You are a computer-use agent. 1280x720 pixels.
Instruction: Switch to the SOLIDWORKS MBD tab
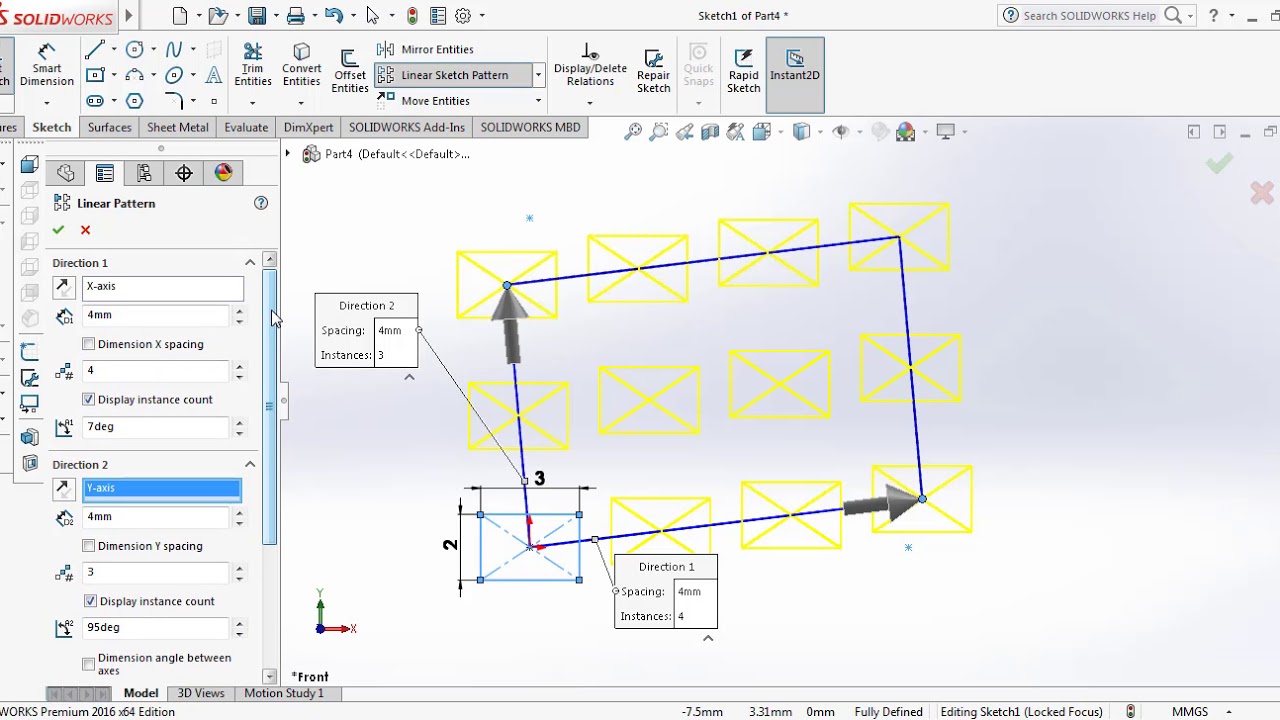click(530, 127)
